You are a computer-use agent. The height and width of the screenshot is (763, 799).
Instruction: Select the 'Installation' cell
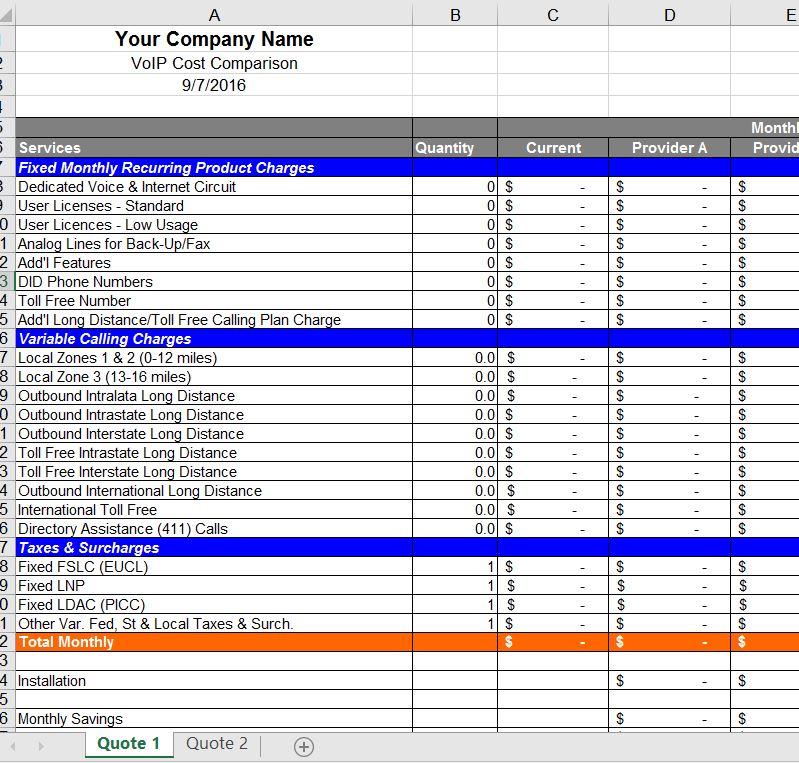pyautogui.click(x=214, y=680)
